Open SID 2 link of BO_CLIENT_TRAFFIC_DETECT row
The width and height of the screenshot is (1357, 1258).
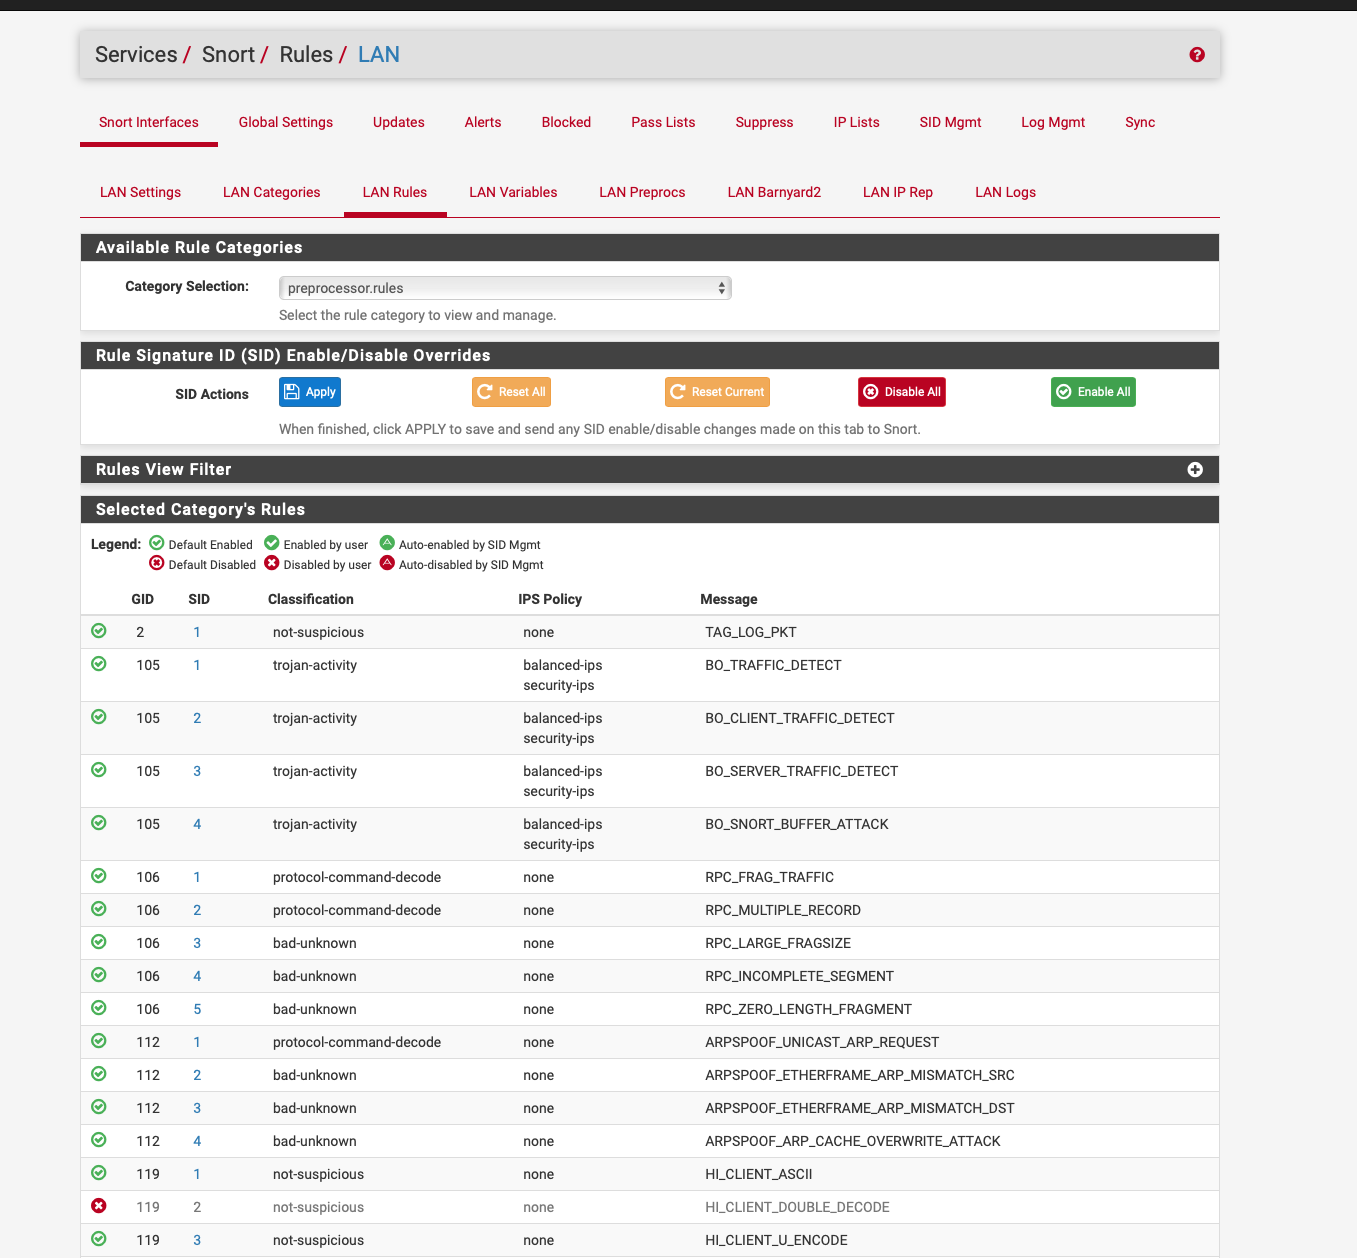coord(197,718)
